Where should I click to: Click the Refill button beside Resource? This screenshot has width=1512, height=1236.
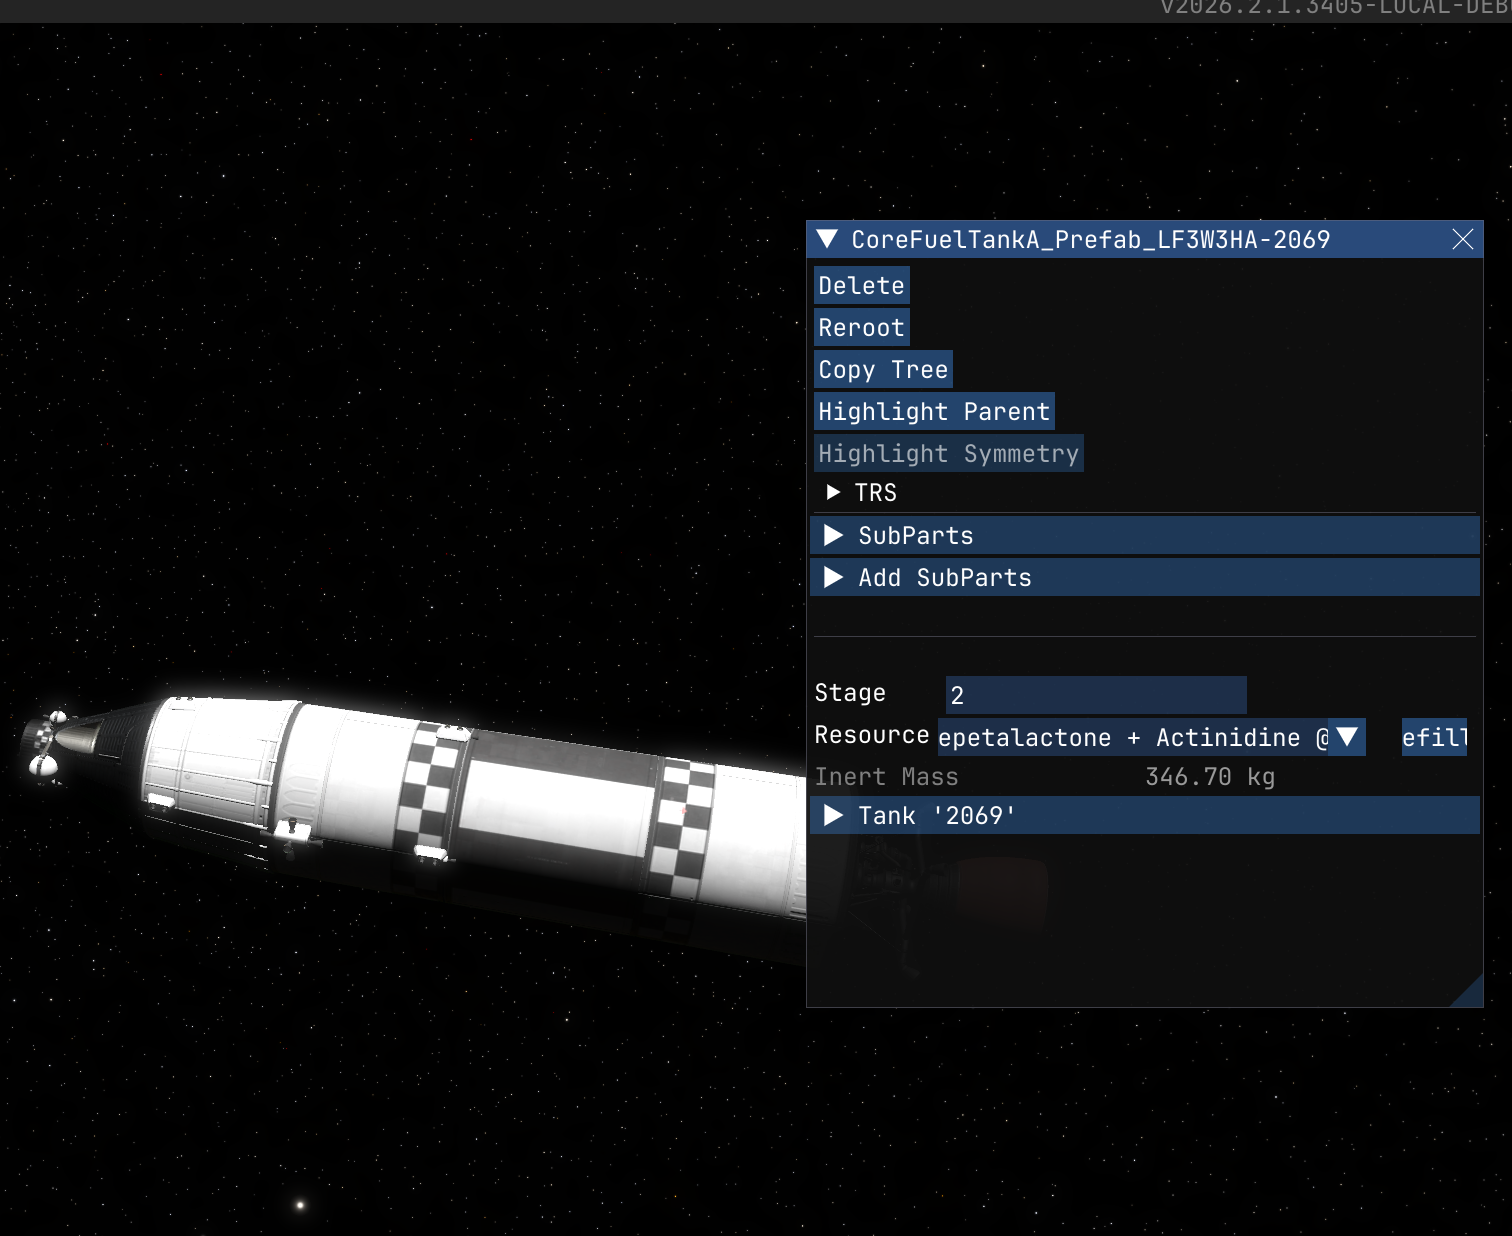[1433, 738]
